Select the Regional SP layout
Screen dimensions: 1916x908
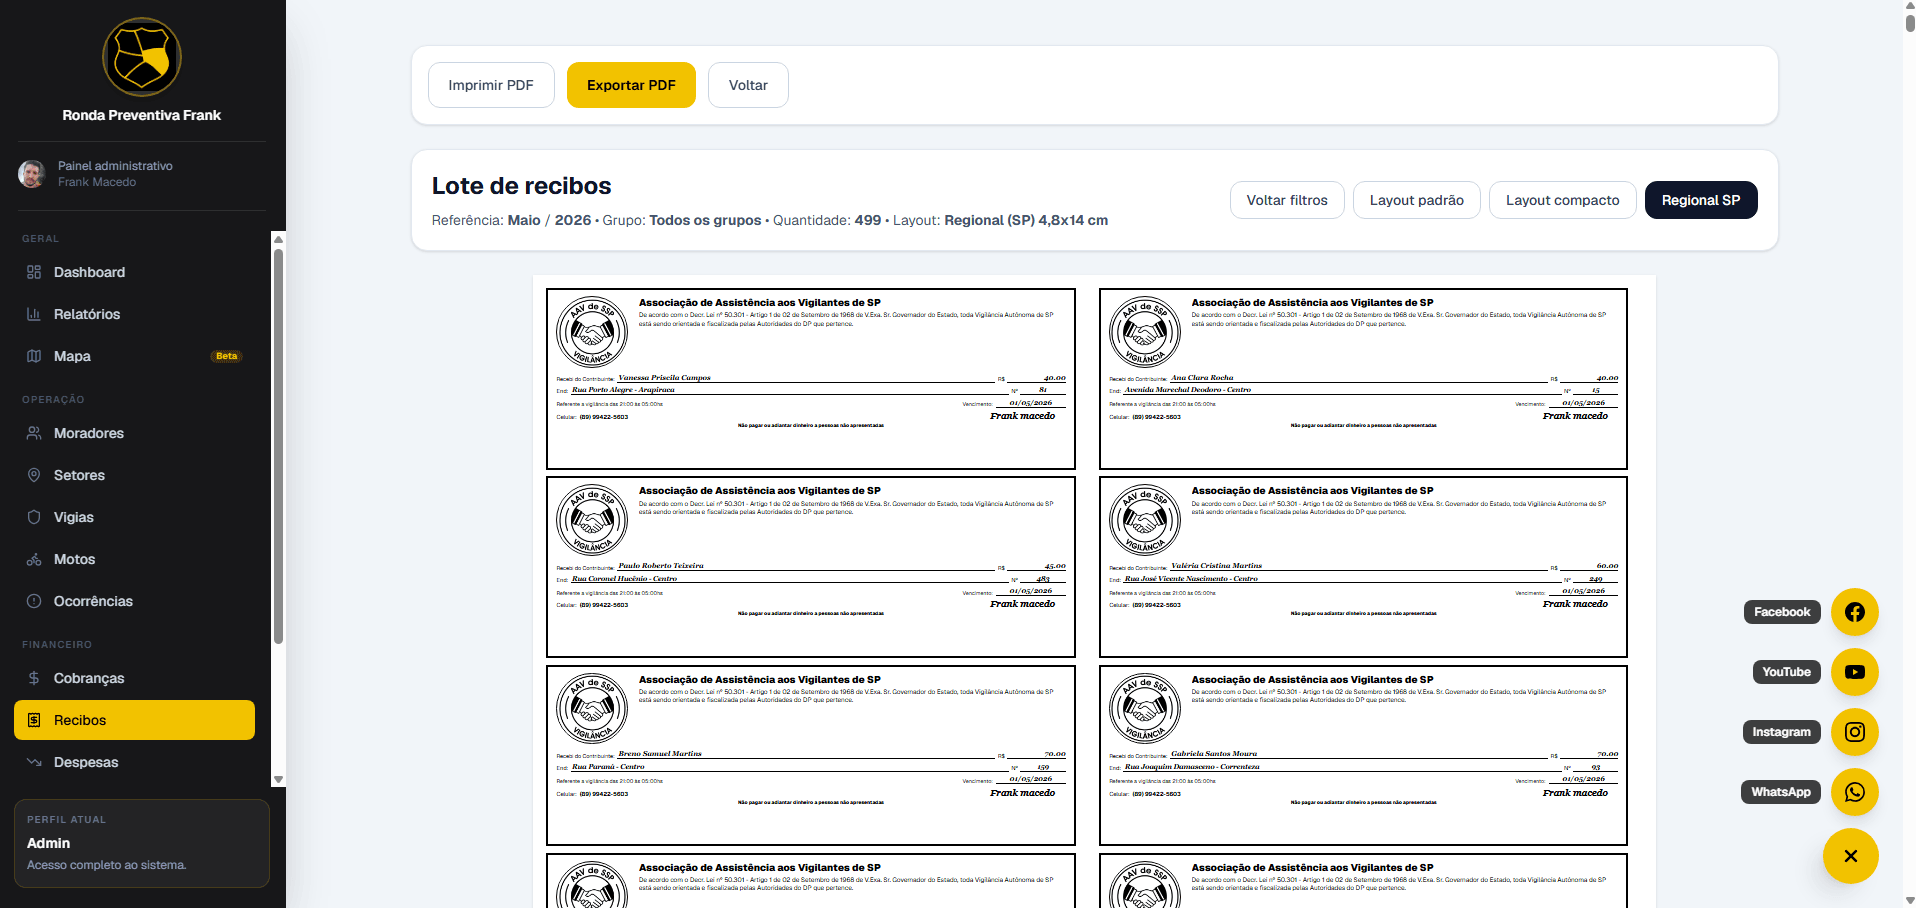[1701, 200]
